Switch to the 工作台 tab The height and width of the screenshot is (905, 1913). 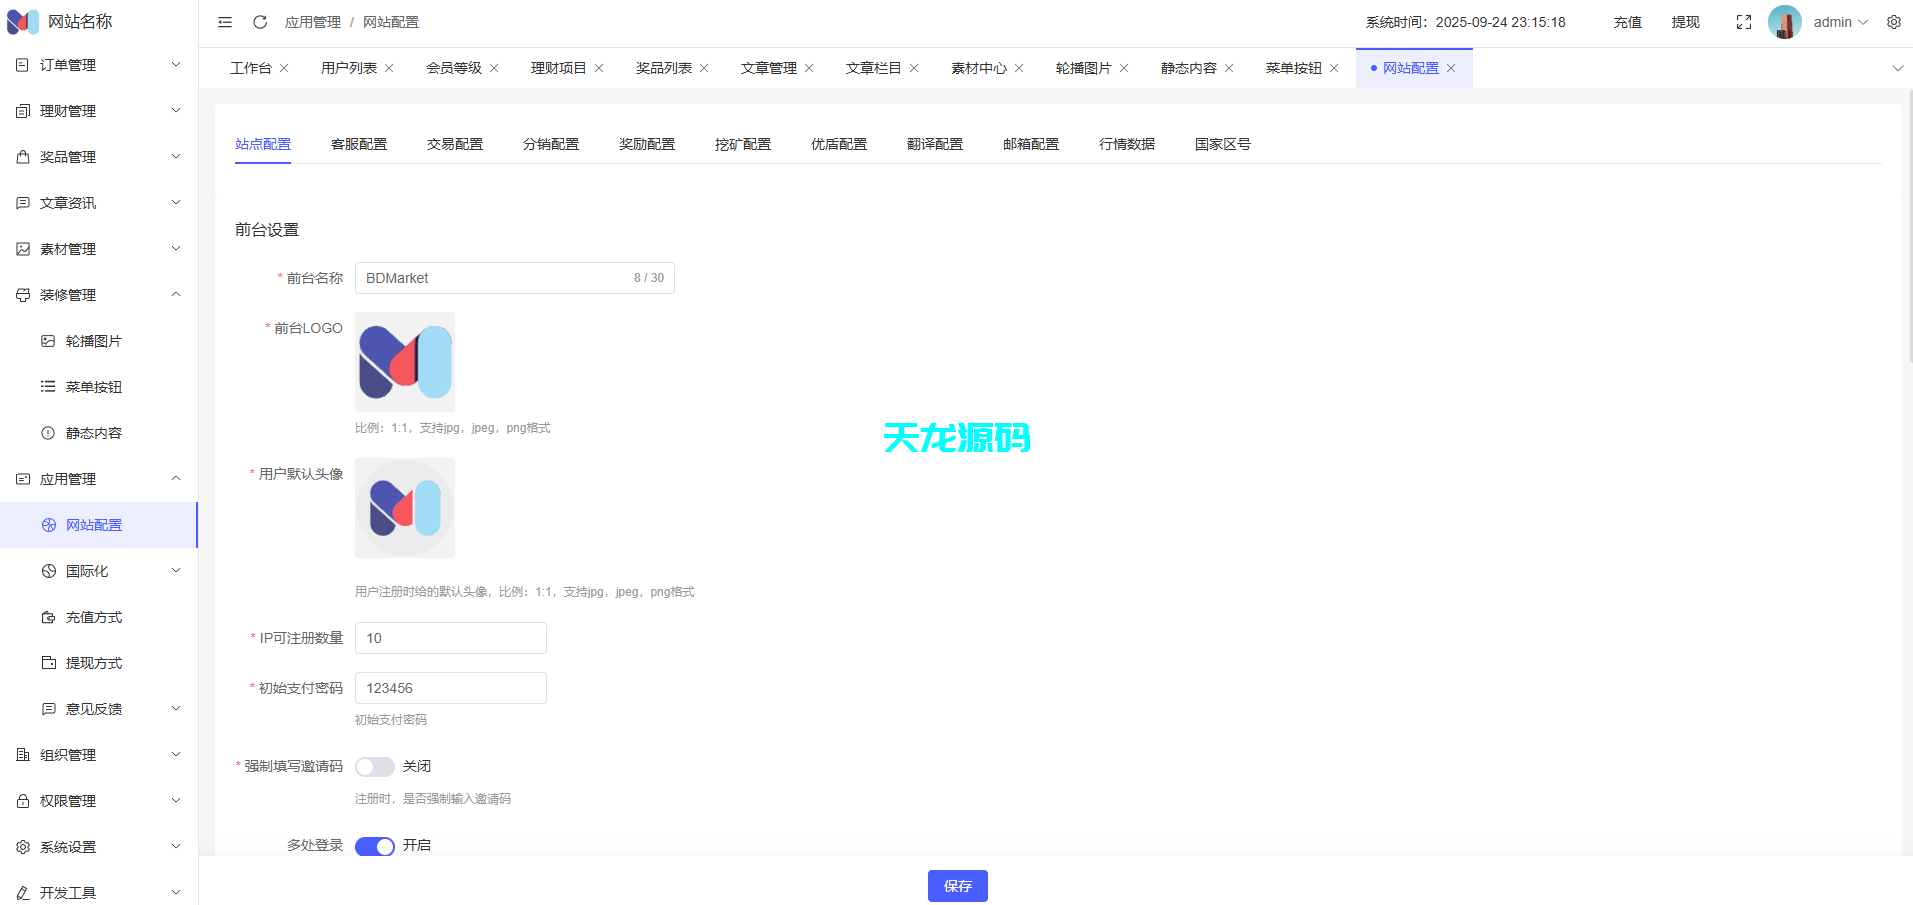point(250,67)
